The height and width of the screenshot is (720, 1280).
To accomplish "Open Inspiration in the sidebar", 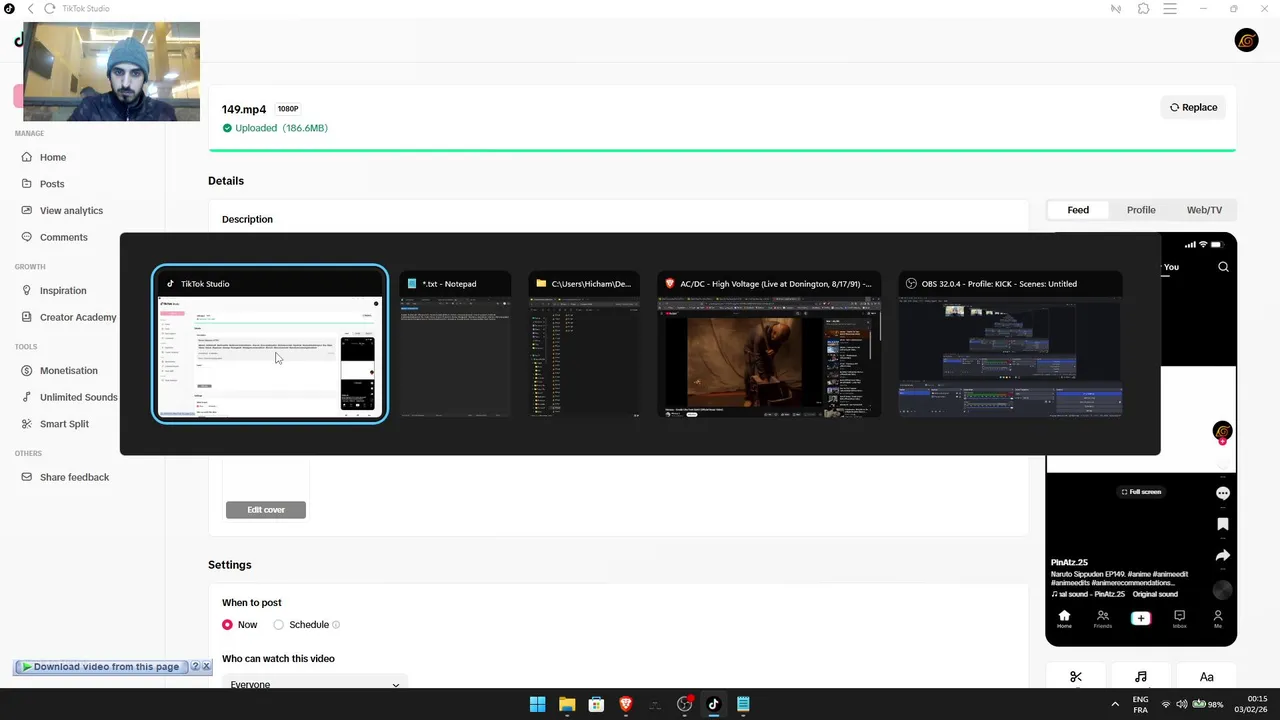I will (63, 291).
